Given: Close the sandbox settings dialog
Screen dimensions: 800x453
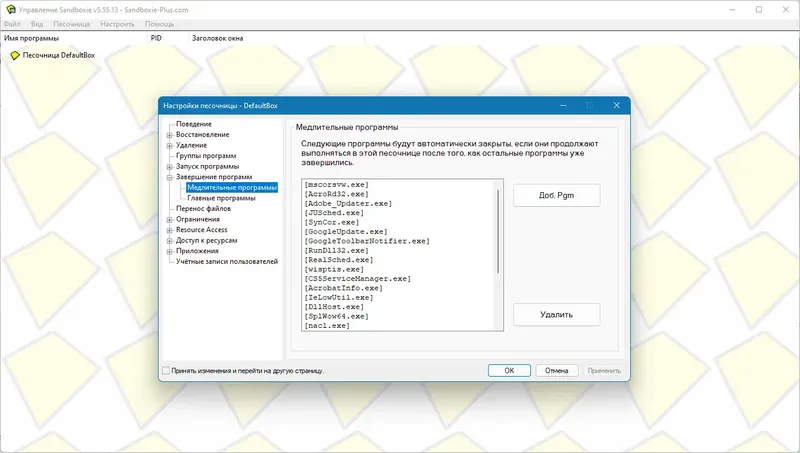Looking at the screenshot, I should (x=616, y=105).
